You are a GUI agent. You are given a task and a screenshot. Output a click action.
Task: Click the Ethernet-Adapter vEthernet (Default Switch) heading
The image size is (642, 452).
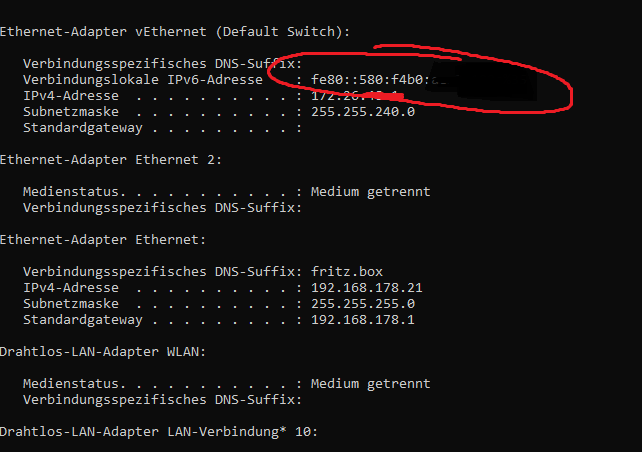[175, 32]
